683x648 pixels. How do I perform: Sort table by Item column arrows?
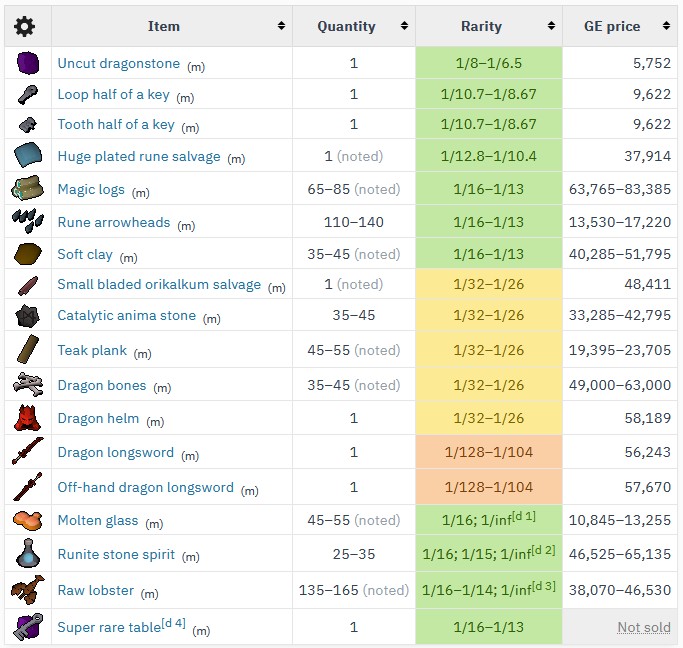pyautogui.click(x=281, y=26)
